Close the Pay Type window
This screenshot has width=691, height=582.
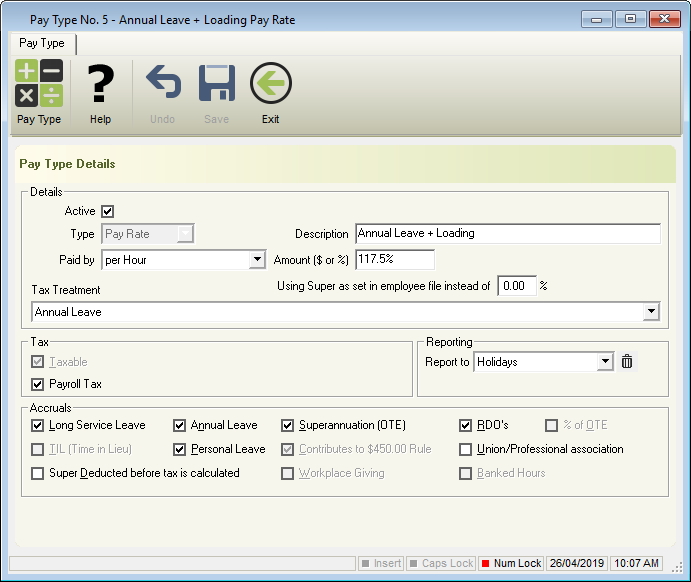click(x=665, y=19)
